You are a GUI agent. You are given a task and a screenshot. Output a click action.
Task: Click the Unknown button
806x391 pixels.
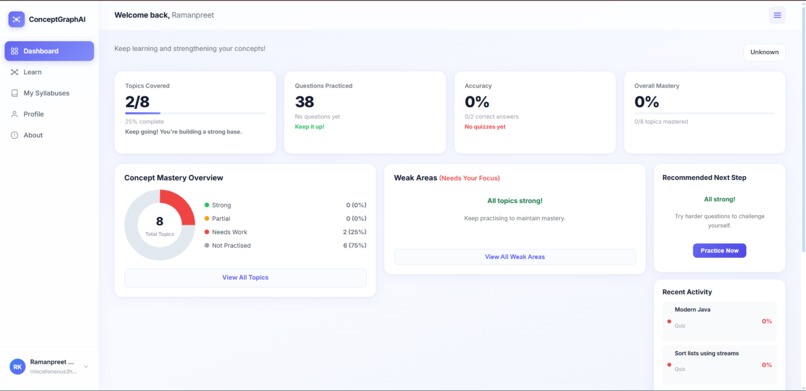tap(764, 52)
